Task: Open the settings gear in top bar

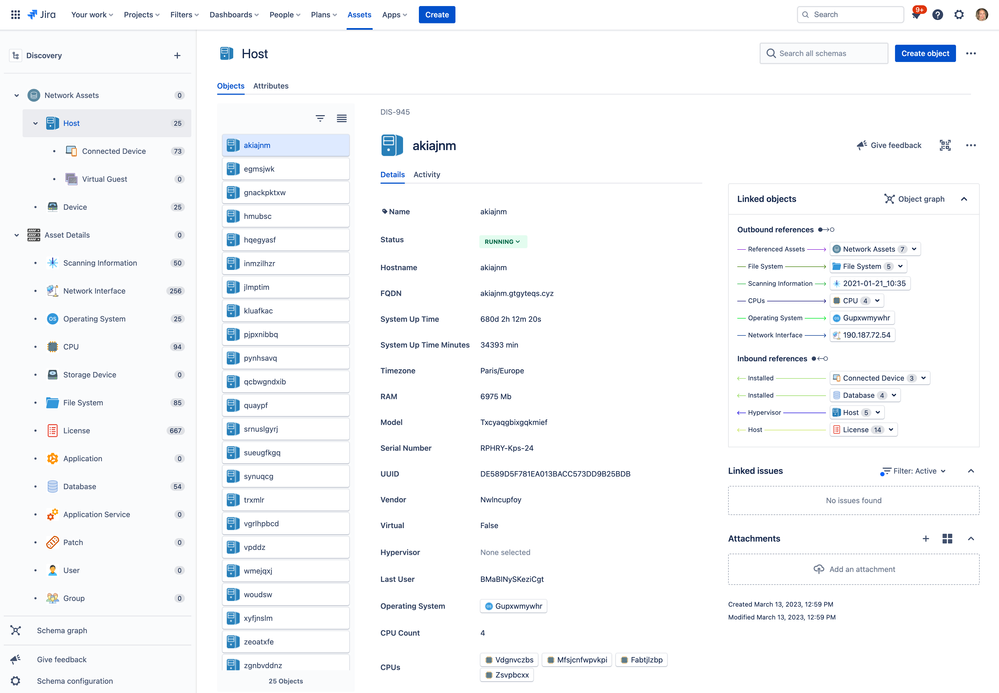Action: click(x=959, y=14)
